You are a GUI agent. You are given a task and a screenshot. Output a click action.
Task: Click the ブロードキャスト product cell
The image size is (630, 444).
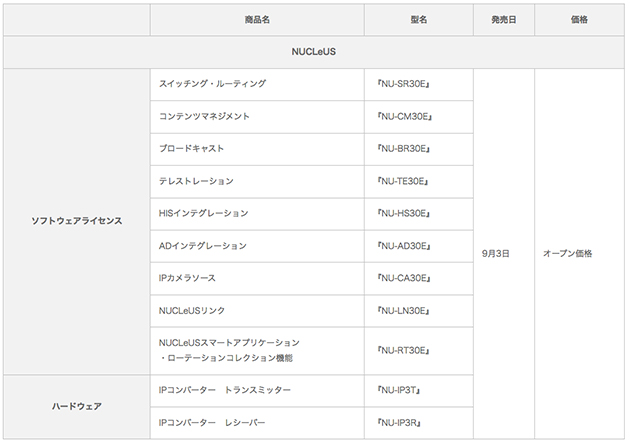(x=191, y=148)
